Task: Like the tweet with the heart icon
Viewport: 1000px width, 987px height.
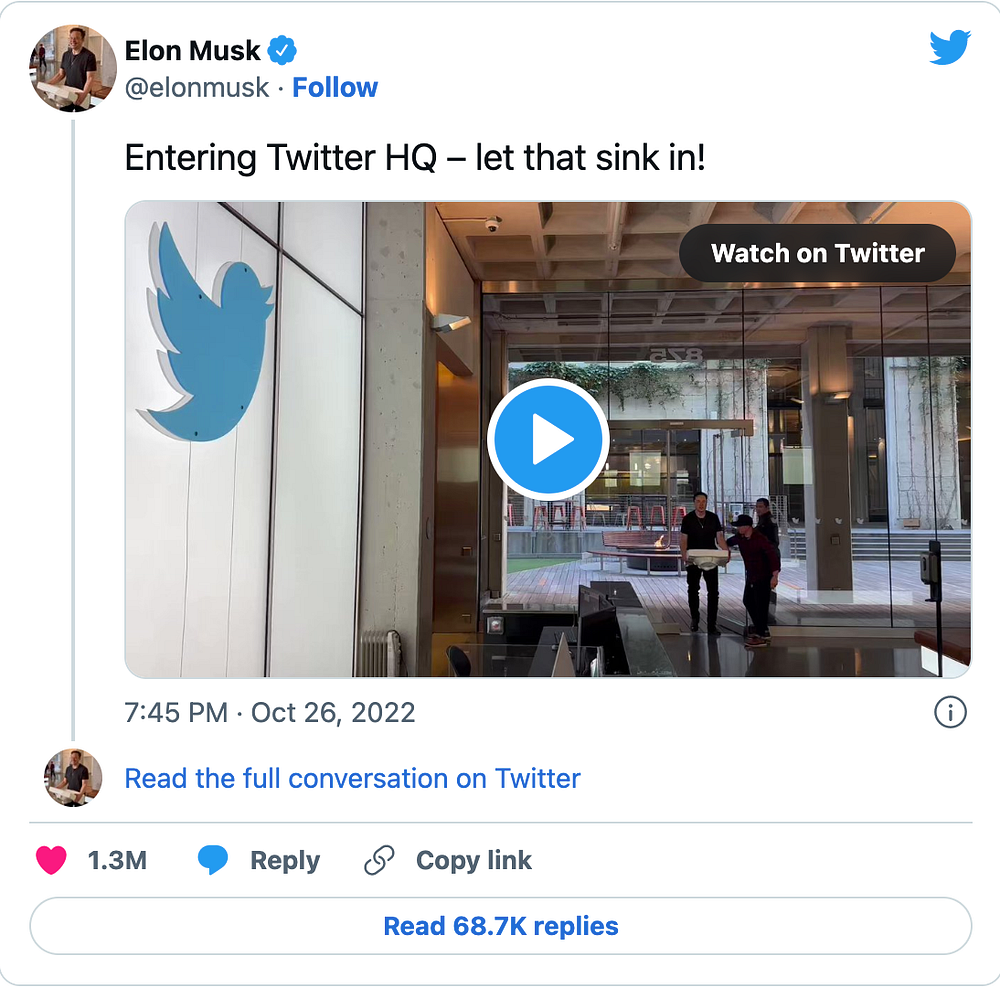Action: coord(52,860)
